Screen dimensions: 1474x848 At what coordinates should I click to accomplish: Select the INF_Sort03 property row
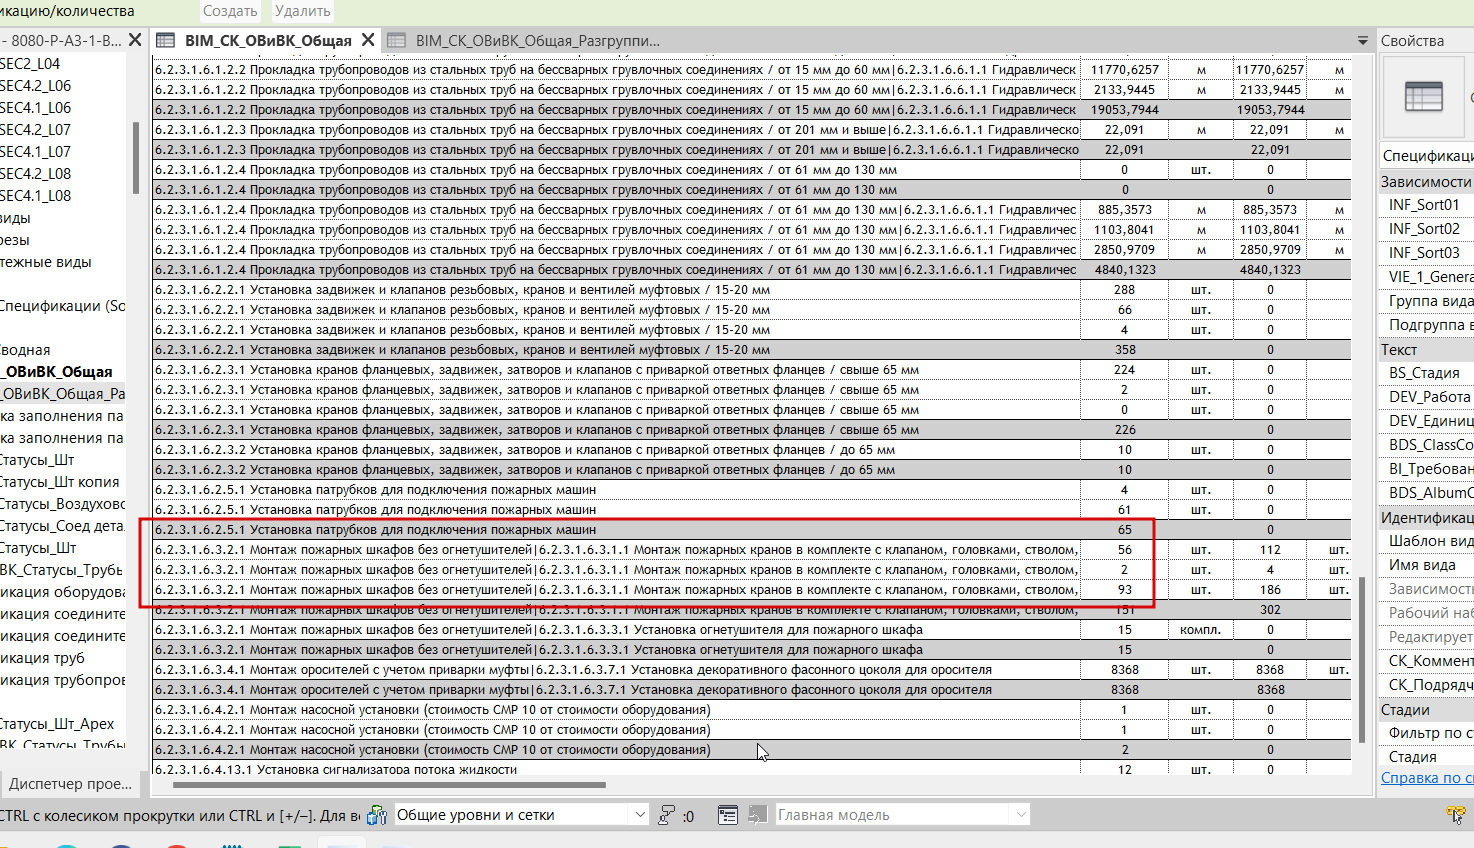1427,252
